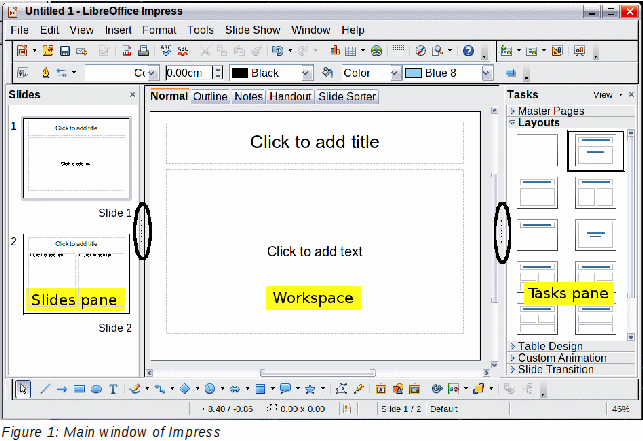The image size is (643, 441).
Task: Open the line style combo box
Action: pyautogui.click(x=122, y=73)
